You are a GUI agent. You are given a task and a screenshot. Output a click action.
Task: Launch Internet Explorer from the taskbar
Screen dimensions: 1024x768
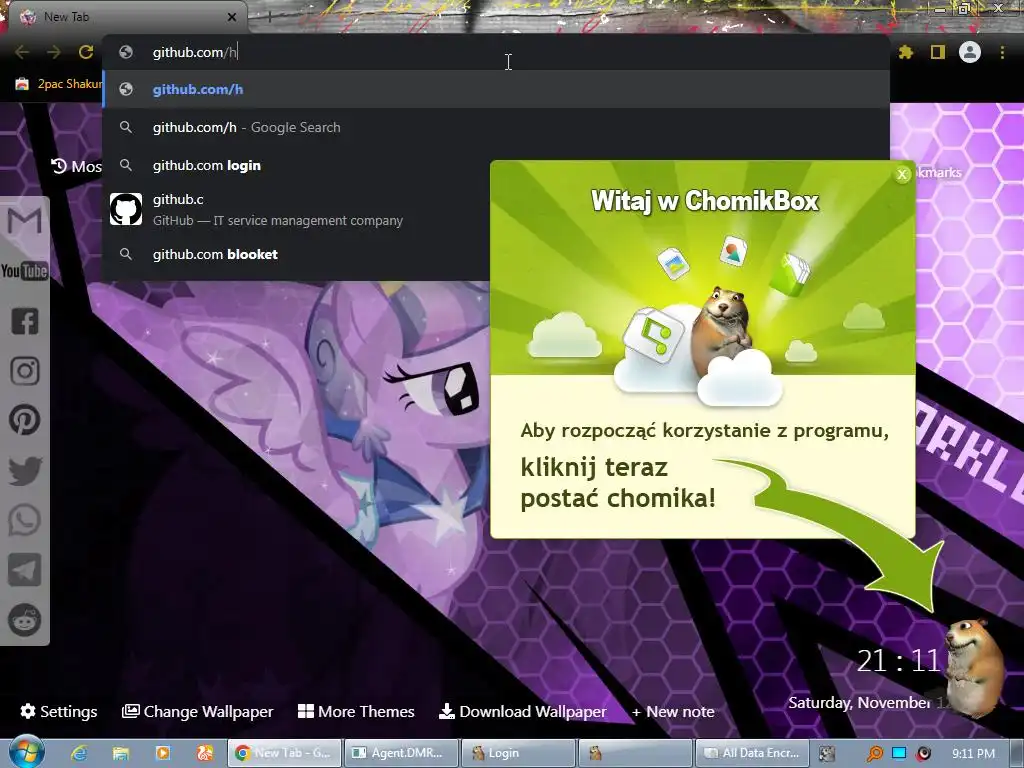79,753
